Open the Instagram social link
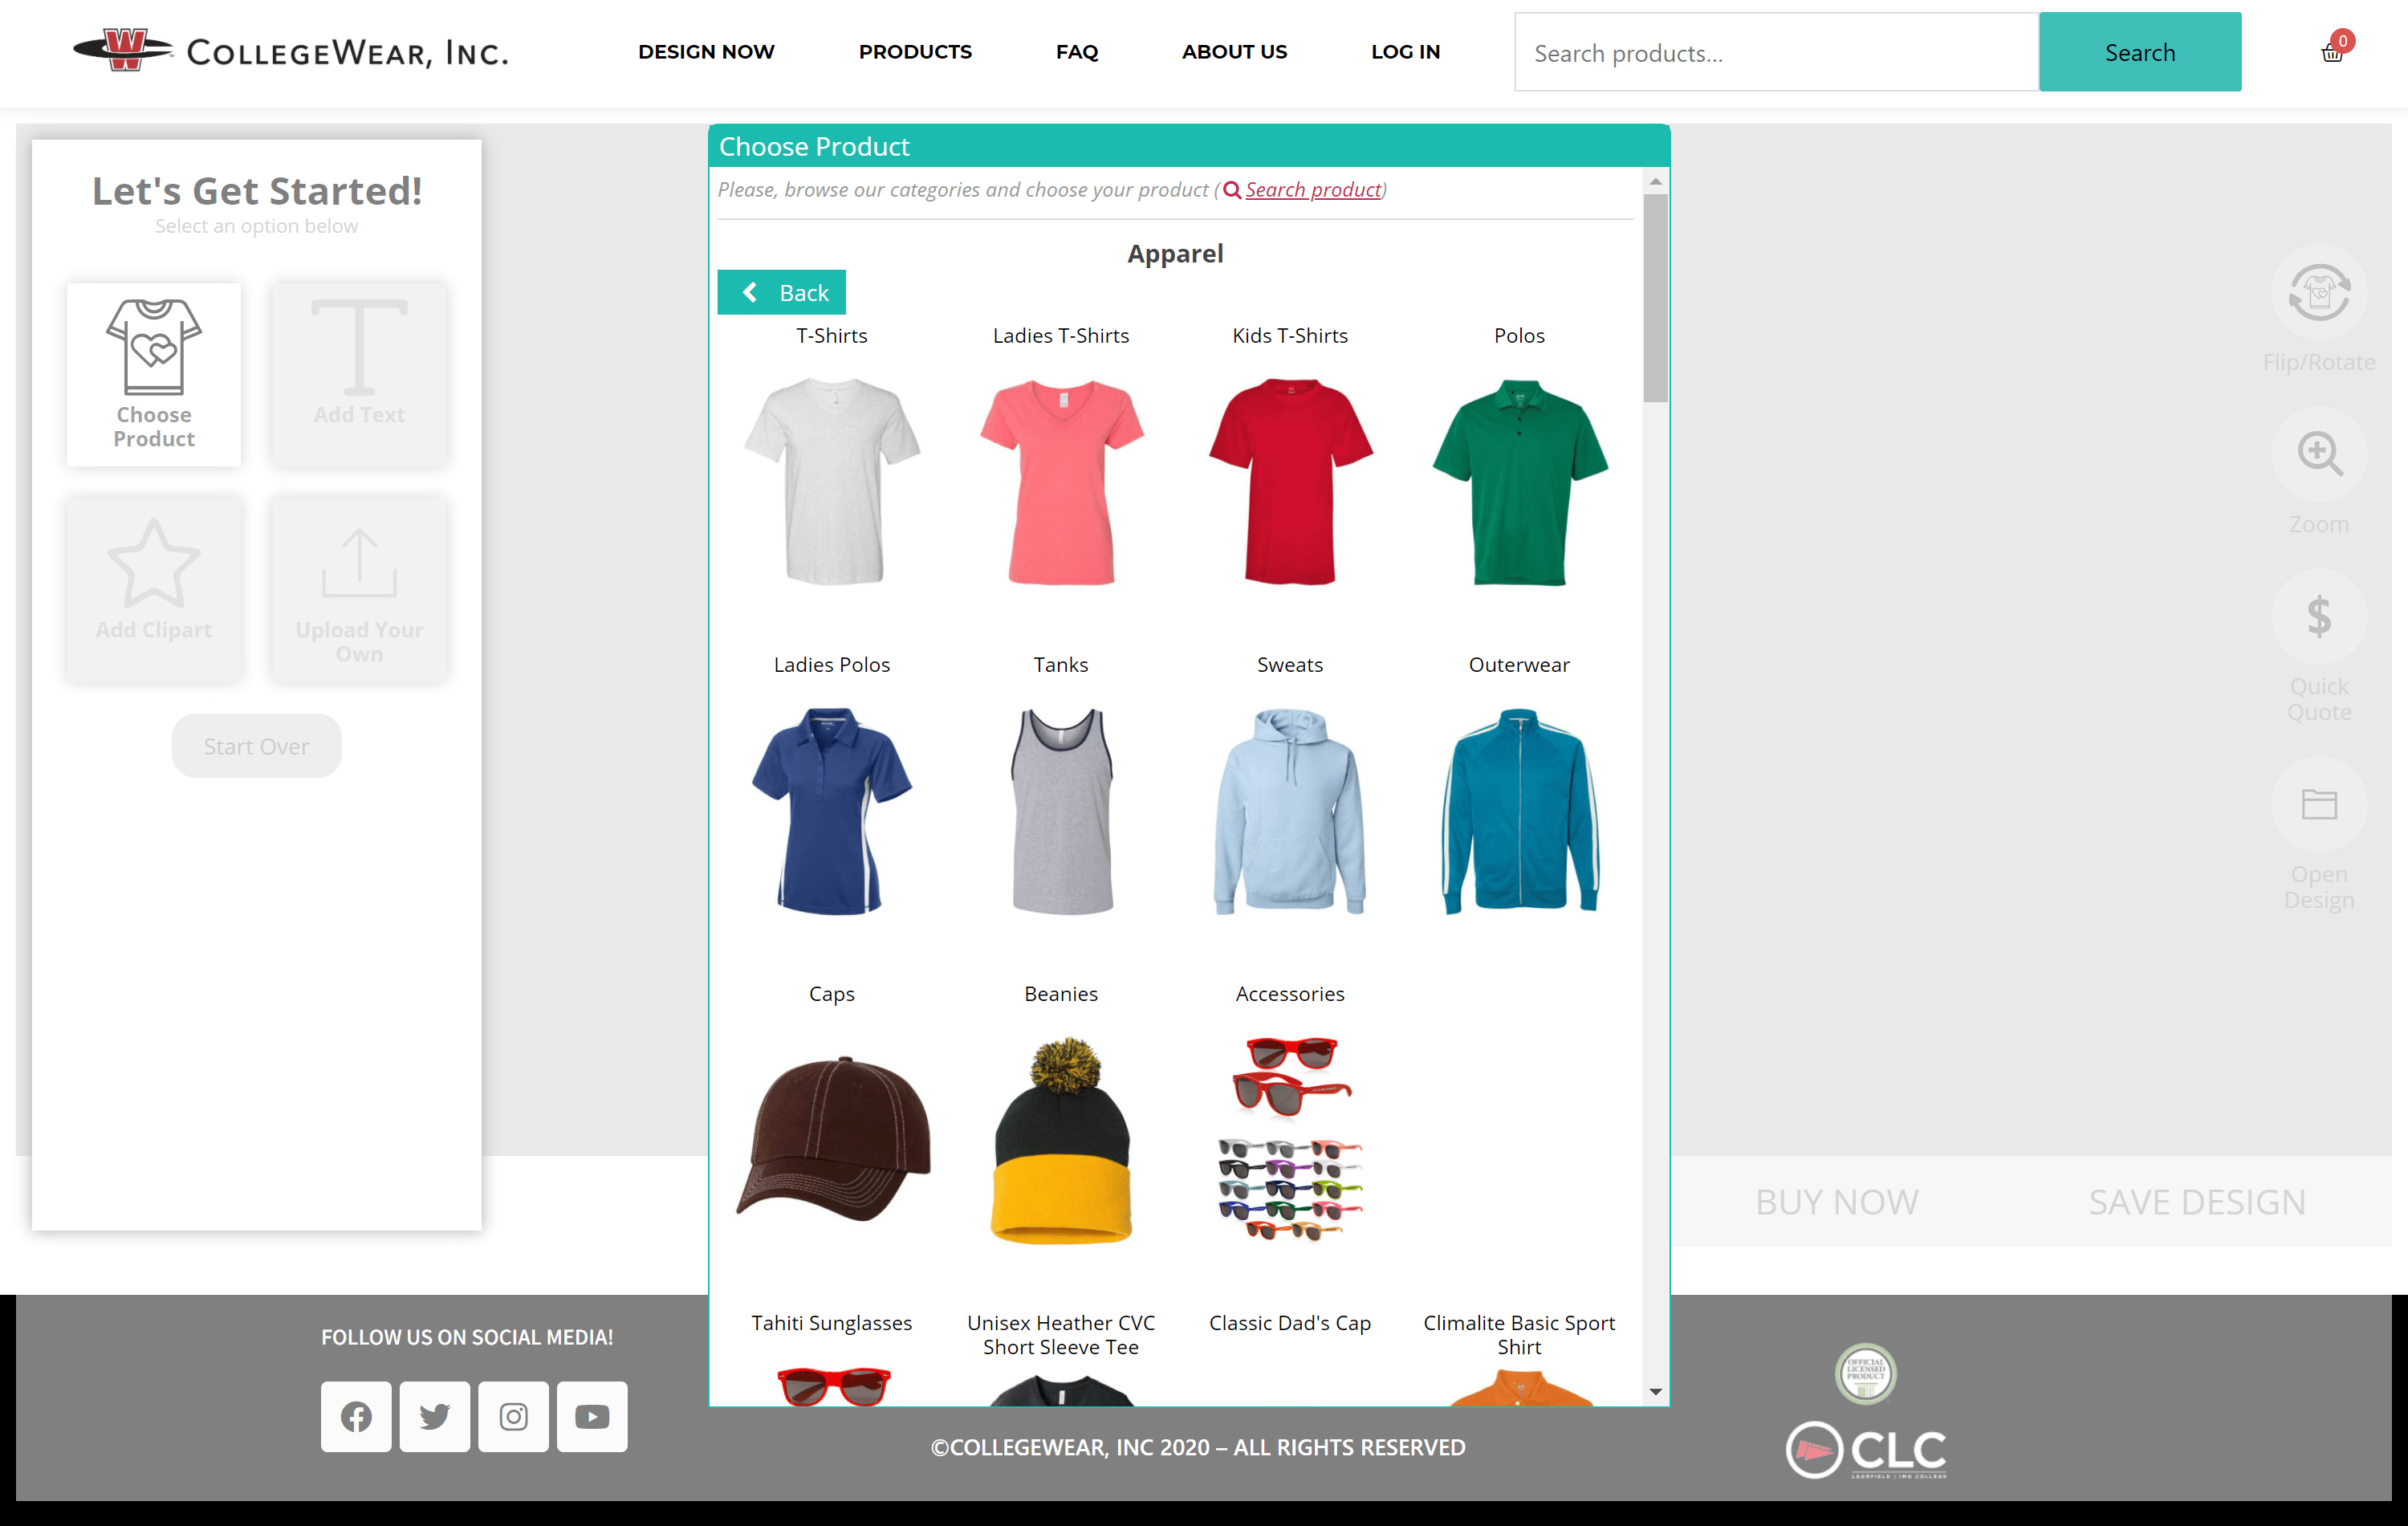The image size is (2408, 1526). click(x=513, y=1416)
